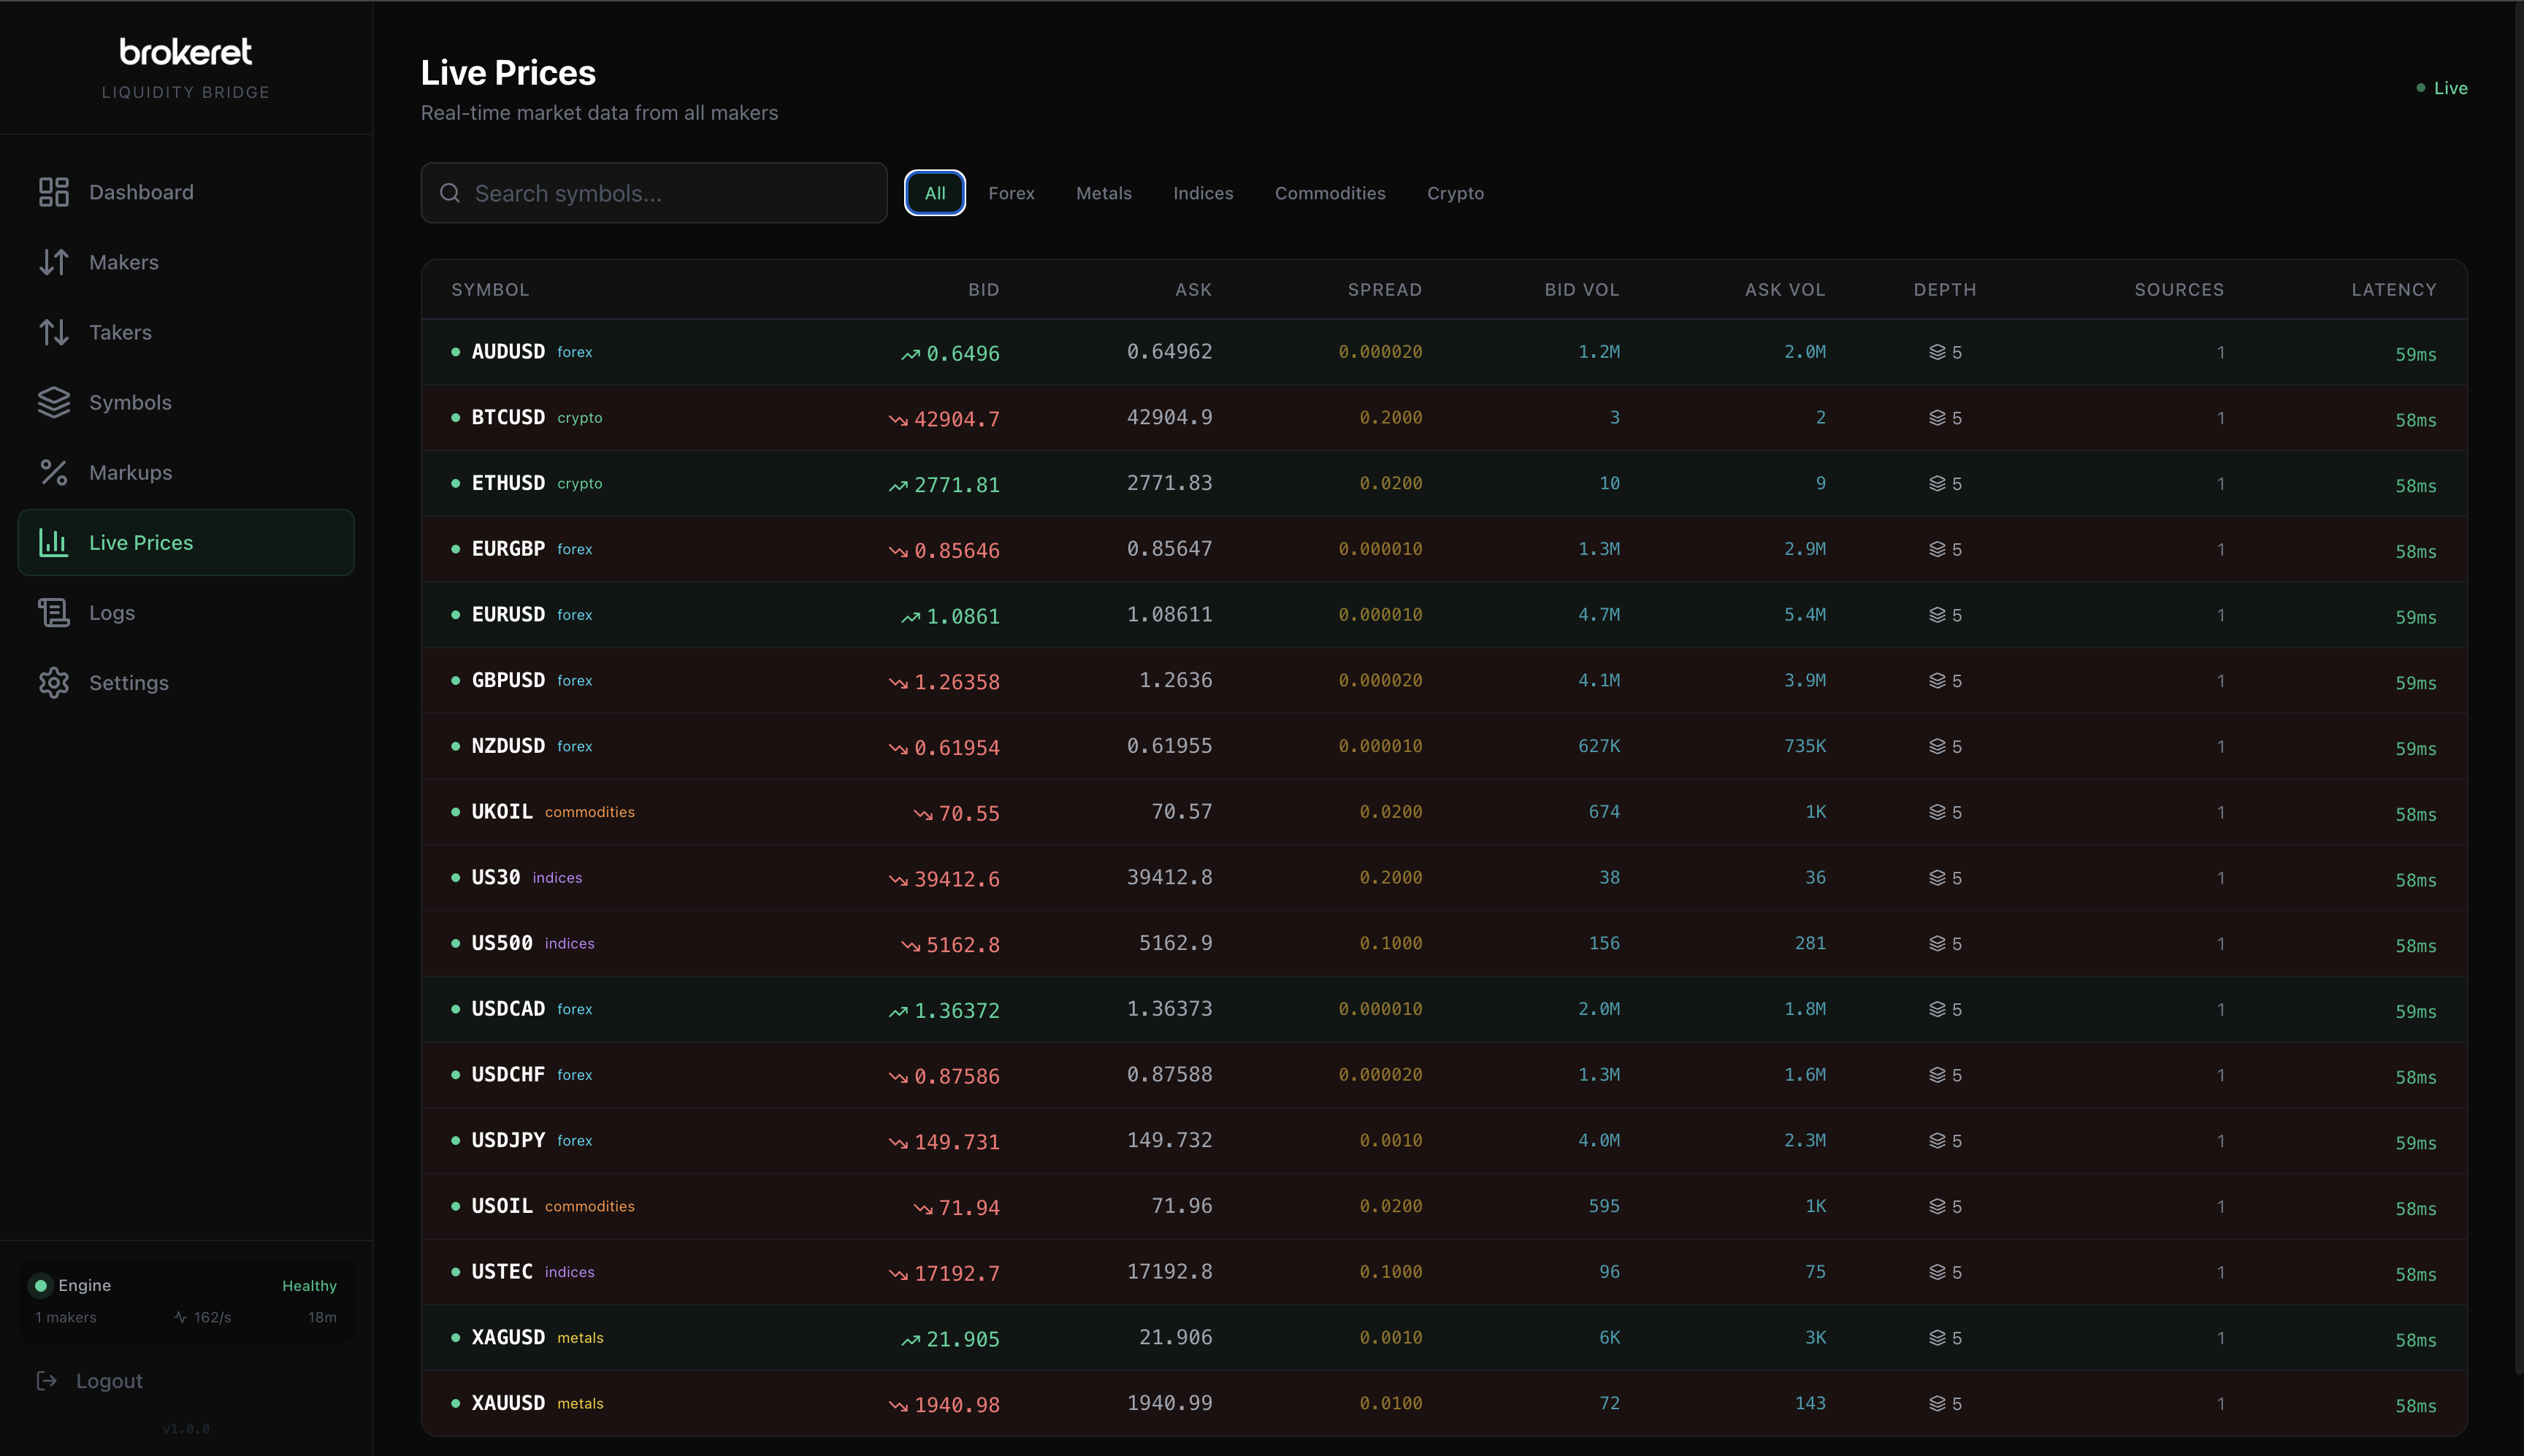Screen dimensions: 2524x1456
Task: Open the Dashboard panel
Action: [x=140, y=191]
